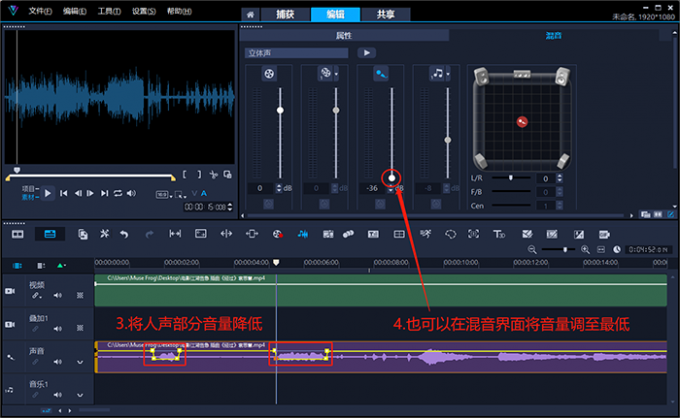The image size is (680, 418).
Task: Click the voice track volume slider handle
Action: [x=392, y=178]
